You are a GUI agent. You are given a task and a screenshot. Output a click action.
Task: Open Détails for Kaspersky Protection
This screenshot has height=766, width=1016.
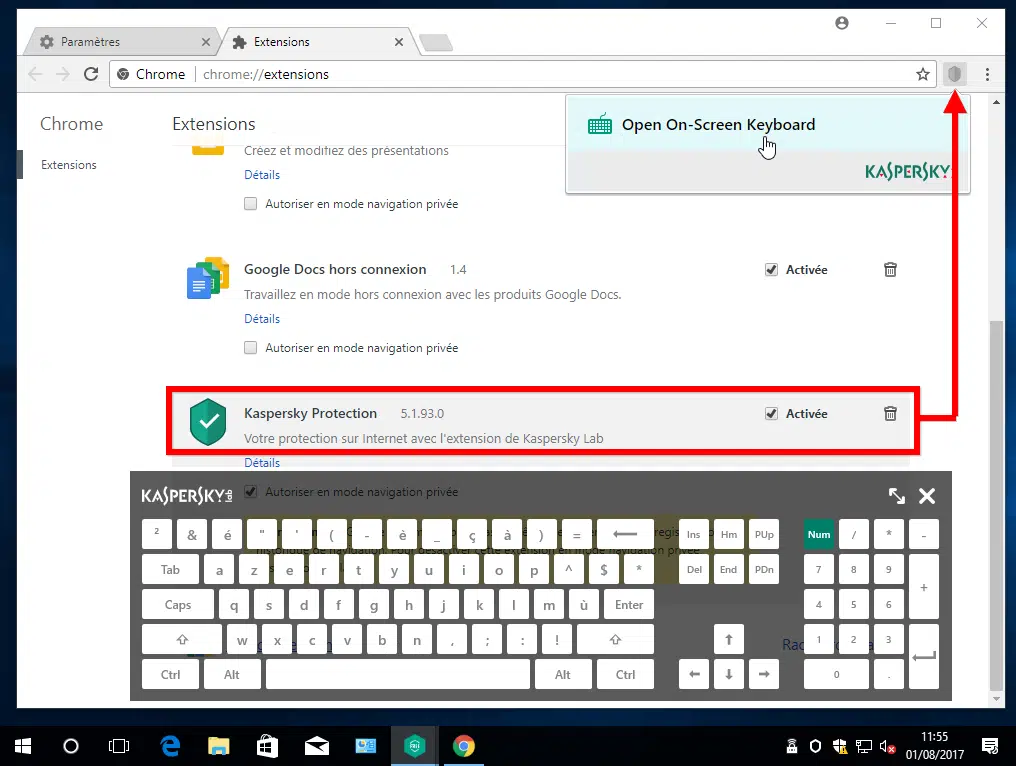pyautogui.click(x=262, y=463)
